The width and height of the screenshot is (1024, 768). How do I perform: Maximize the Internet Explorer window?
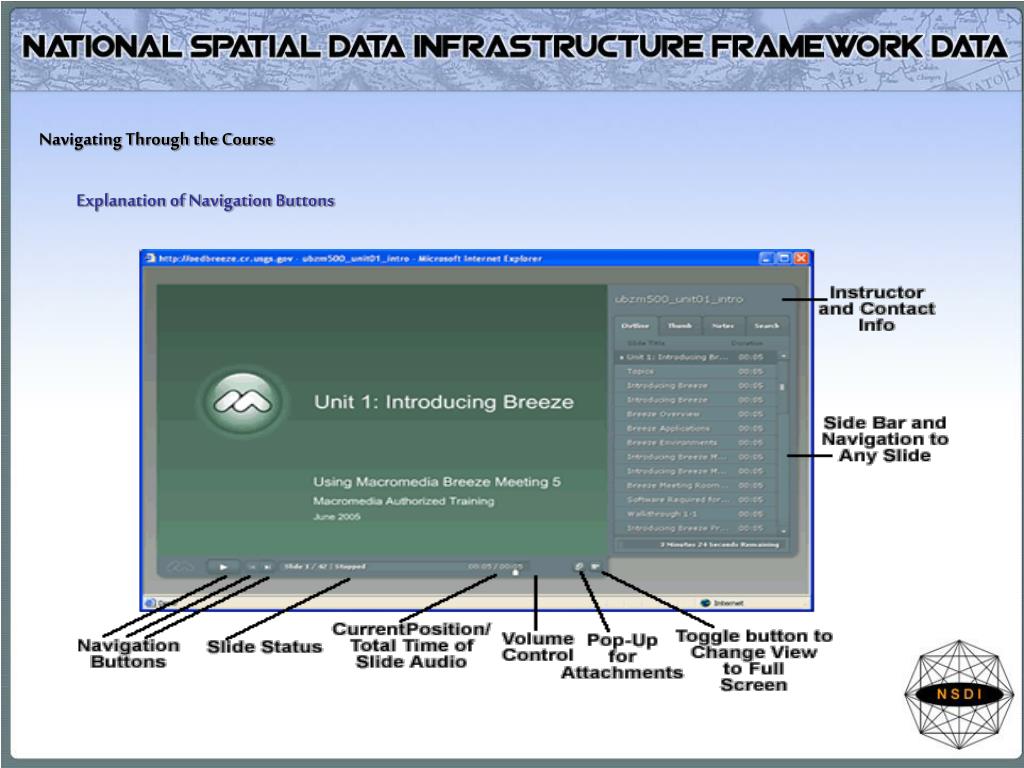(x=784, y=258)
